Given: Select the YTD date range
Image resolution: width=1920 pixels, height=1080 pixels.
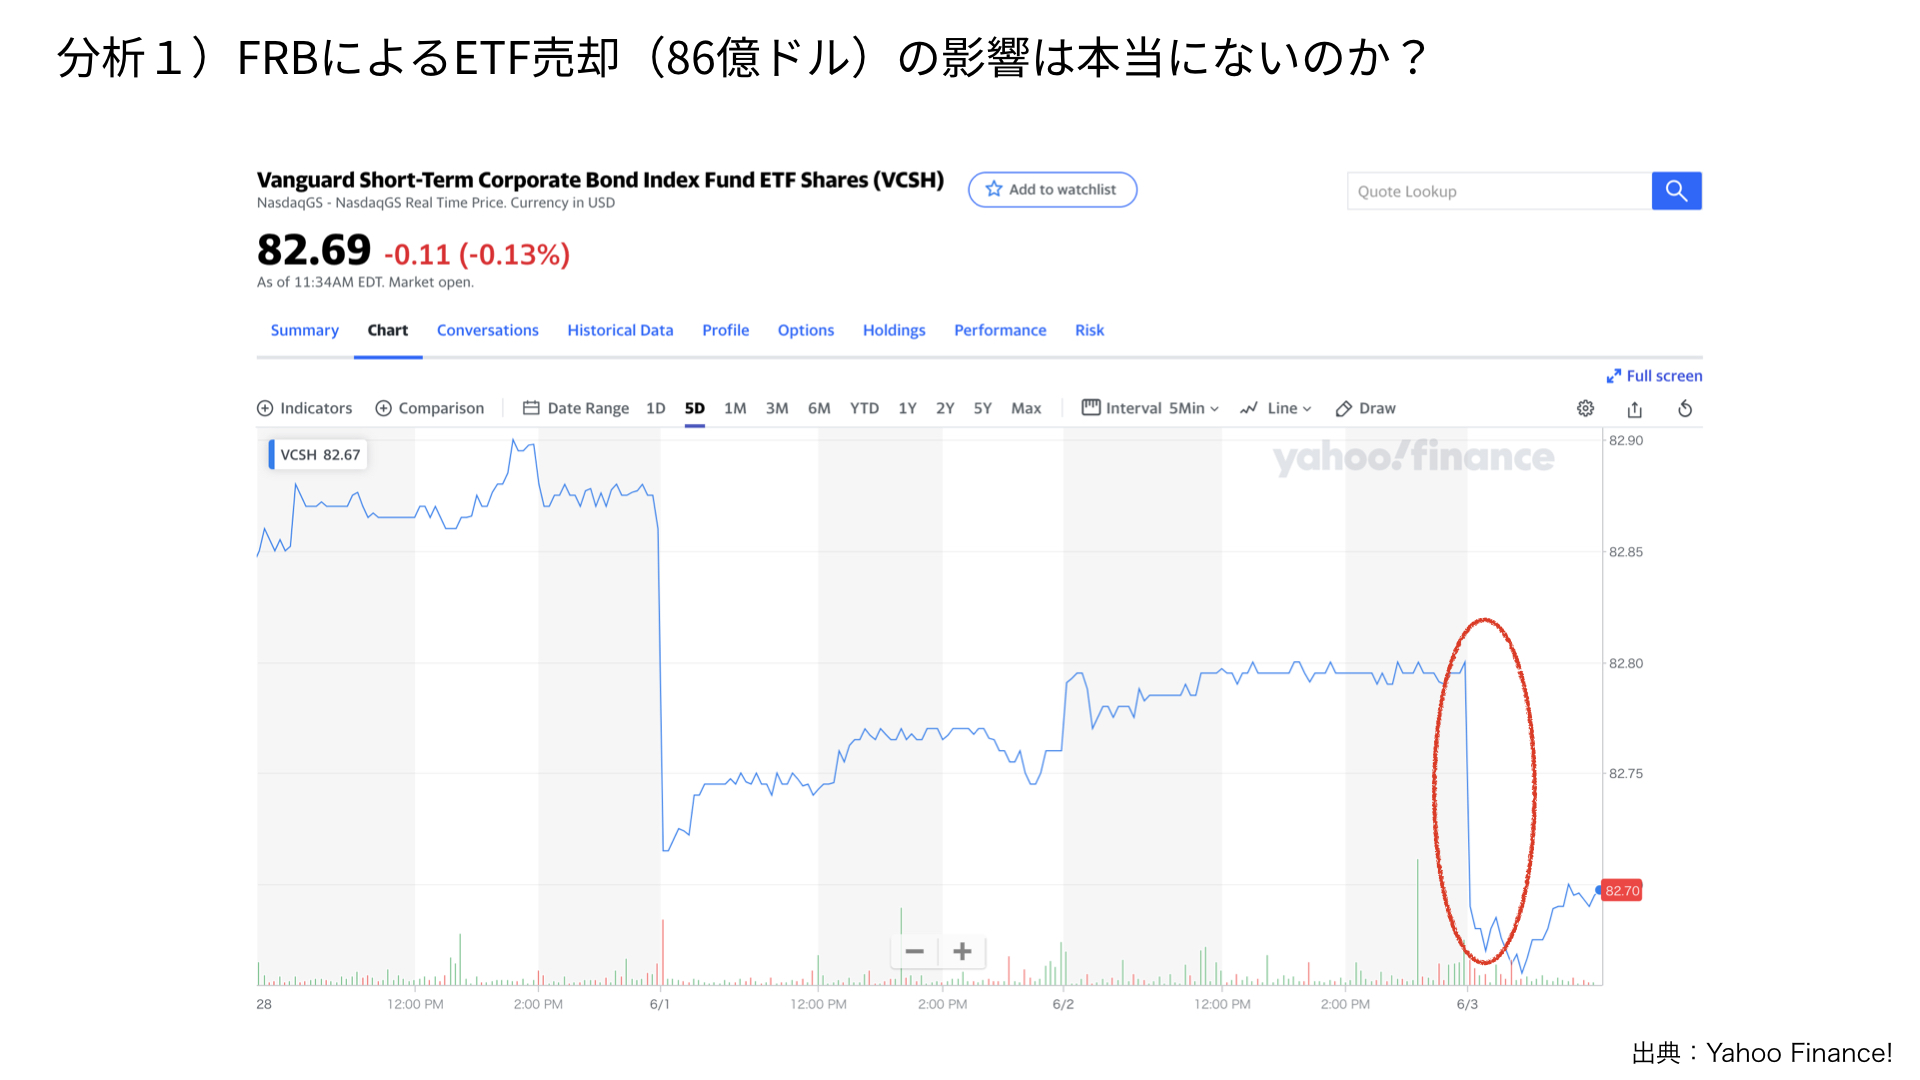Looking at the screenshot, I should [x=864, y=408].
